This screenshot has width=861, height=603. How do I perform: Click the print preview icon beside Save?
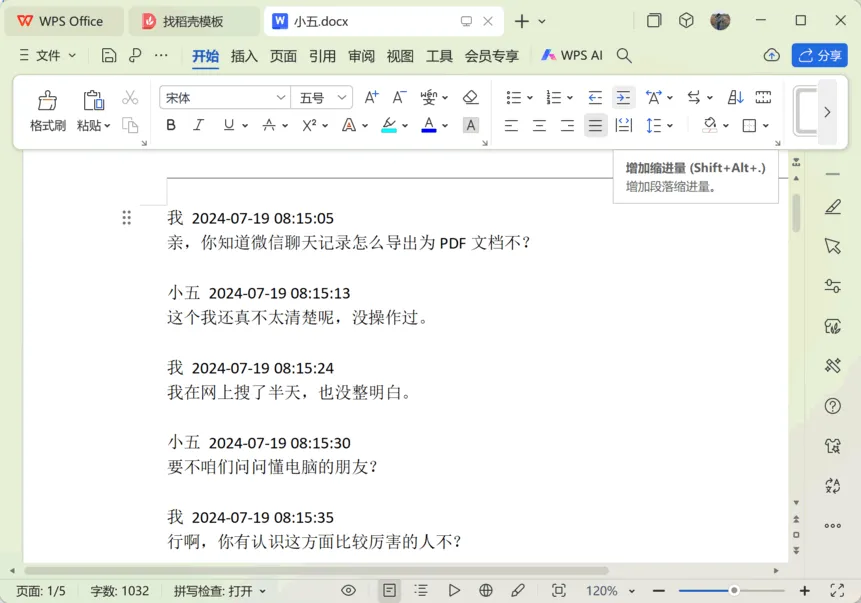point(135,55)
